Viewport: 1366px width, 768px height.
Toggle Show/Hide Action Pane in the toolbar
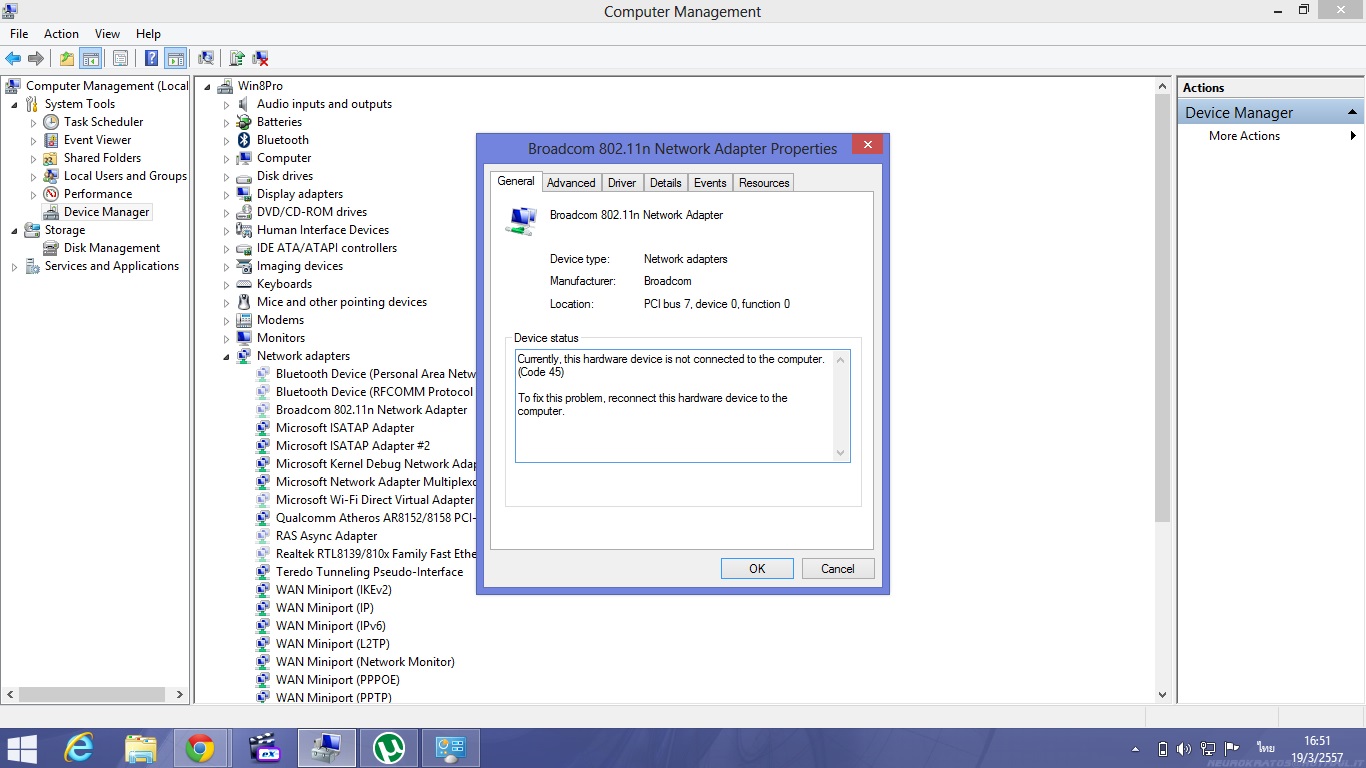(175, 58)
